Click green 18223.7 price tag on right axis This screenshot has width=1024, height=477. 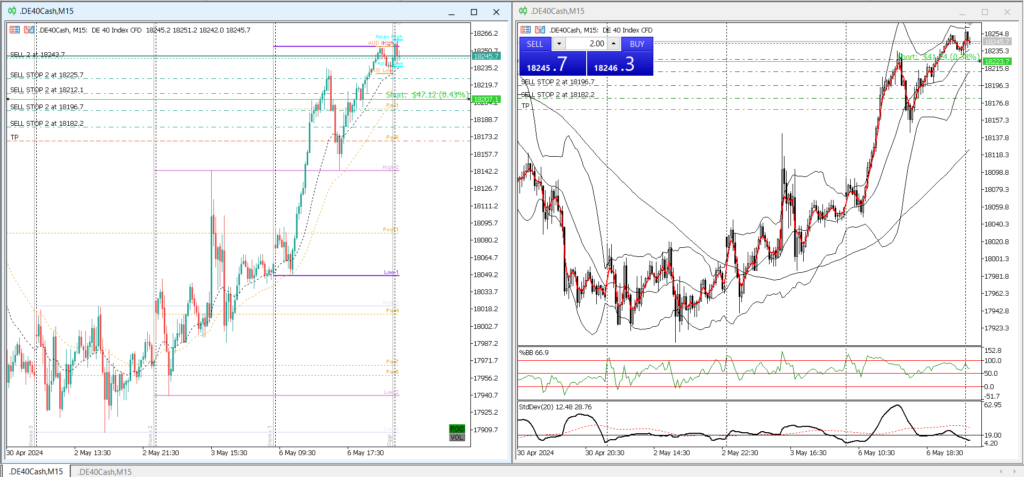[997, 61]
